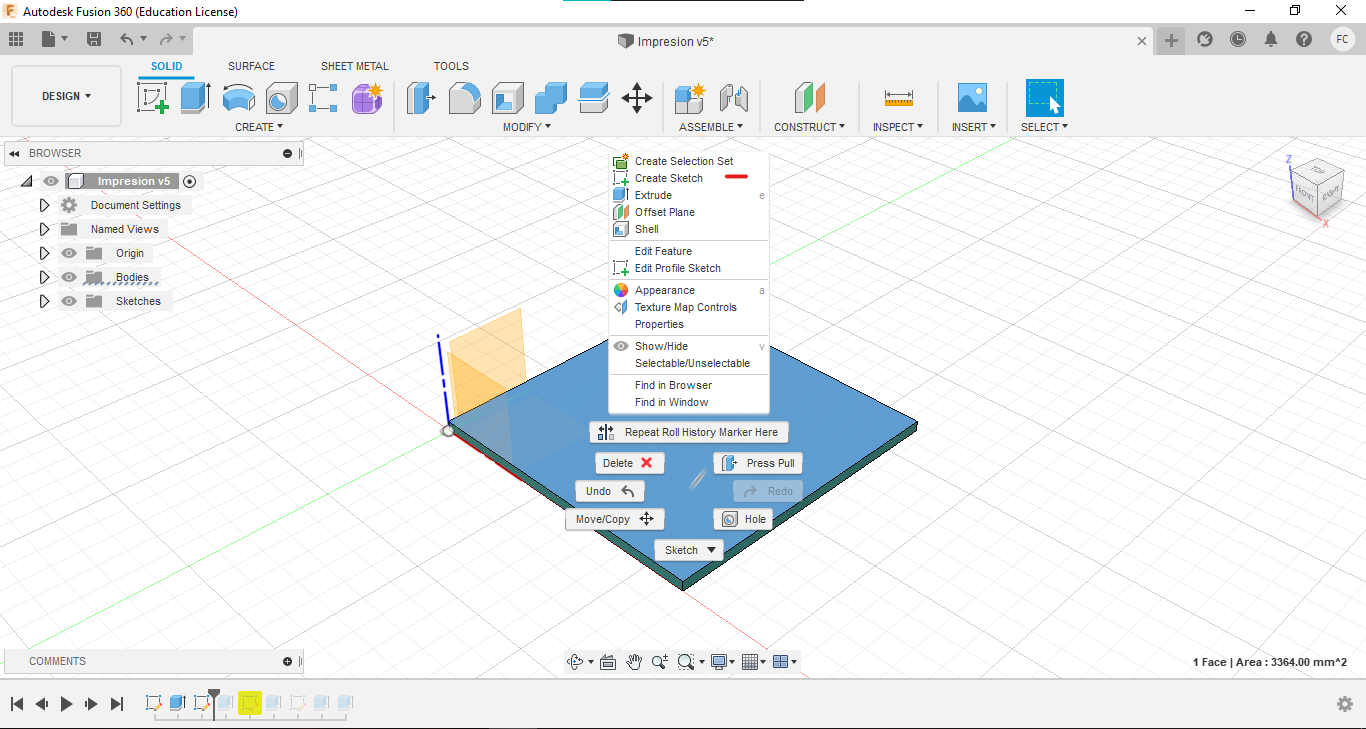The image size is (1366, 729).
Task: Toggle the Origin folder visibility eye
Action: pos(69,253)
